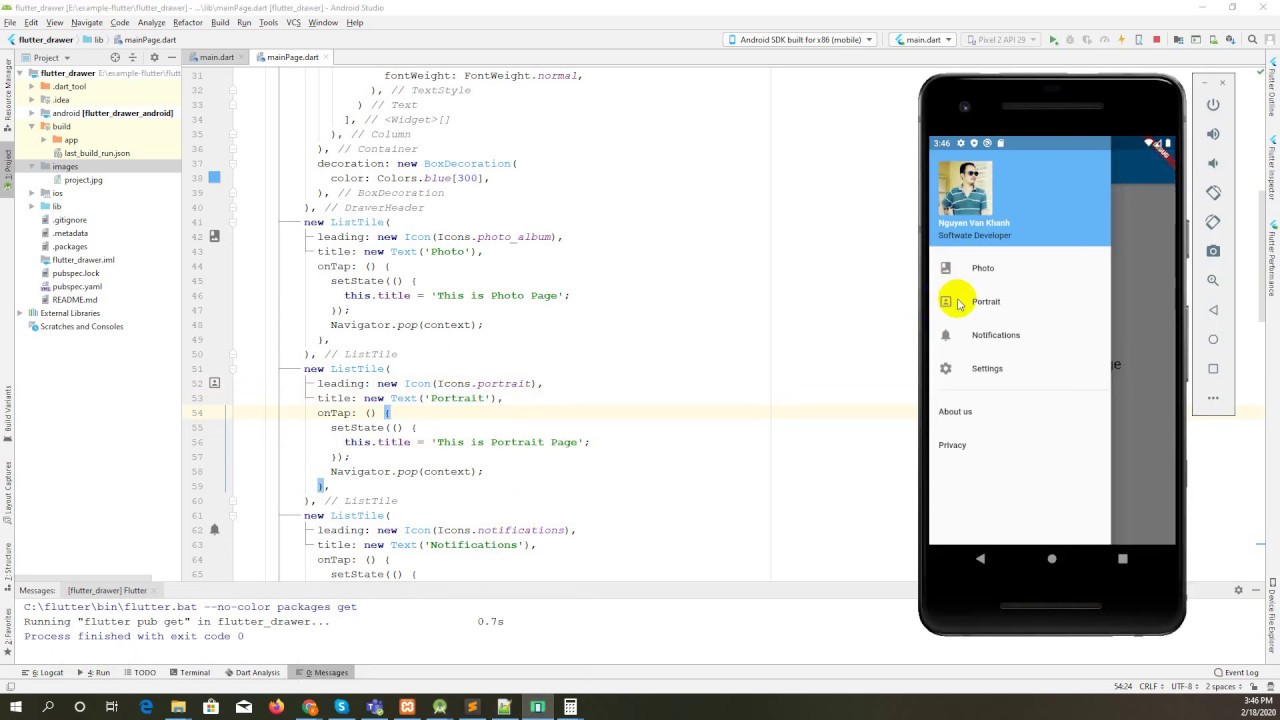Click the emulator volume down icon
The height and width of the screenshot is (720, 1280).
(1213, 163)
